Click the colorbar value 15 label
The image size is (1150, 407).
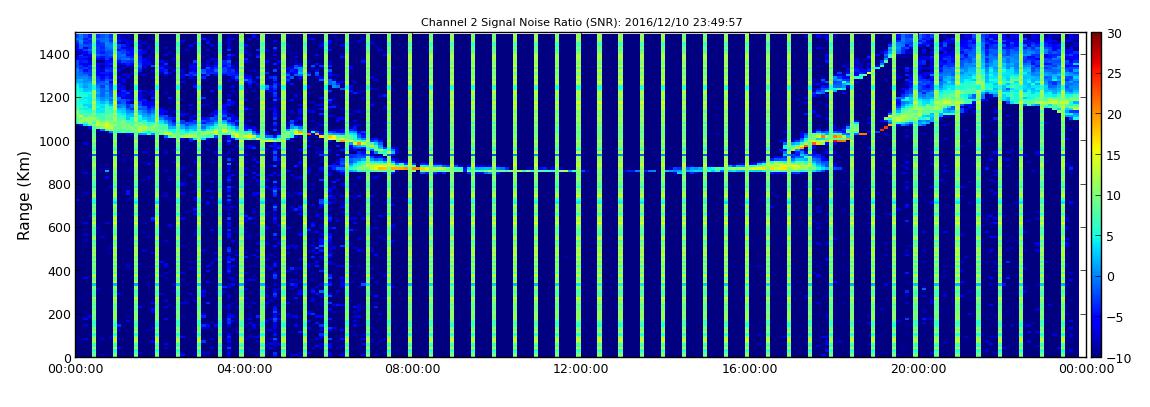[1115, 155]
